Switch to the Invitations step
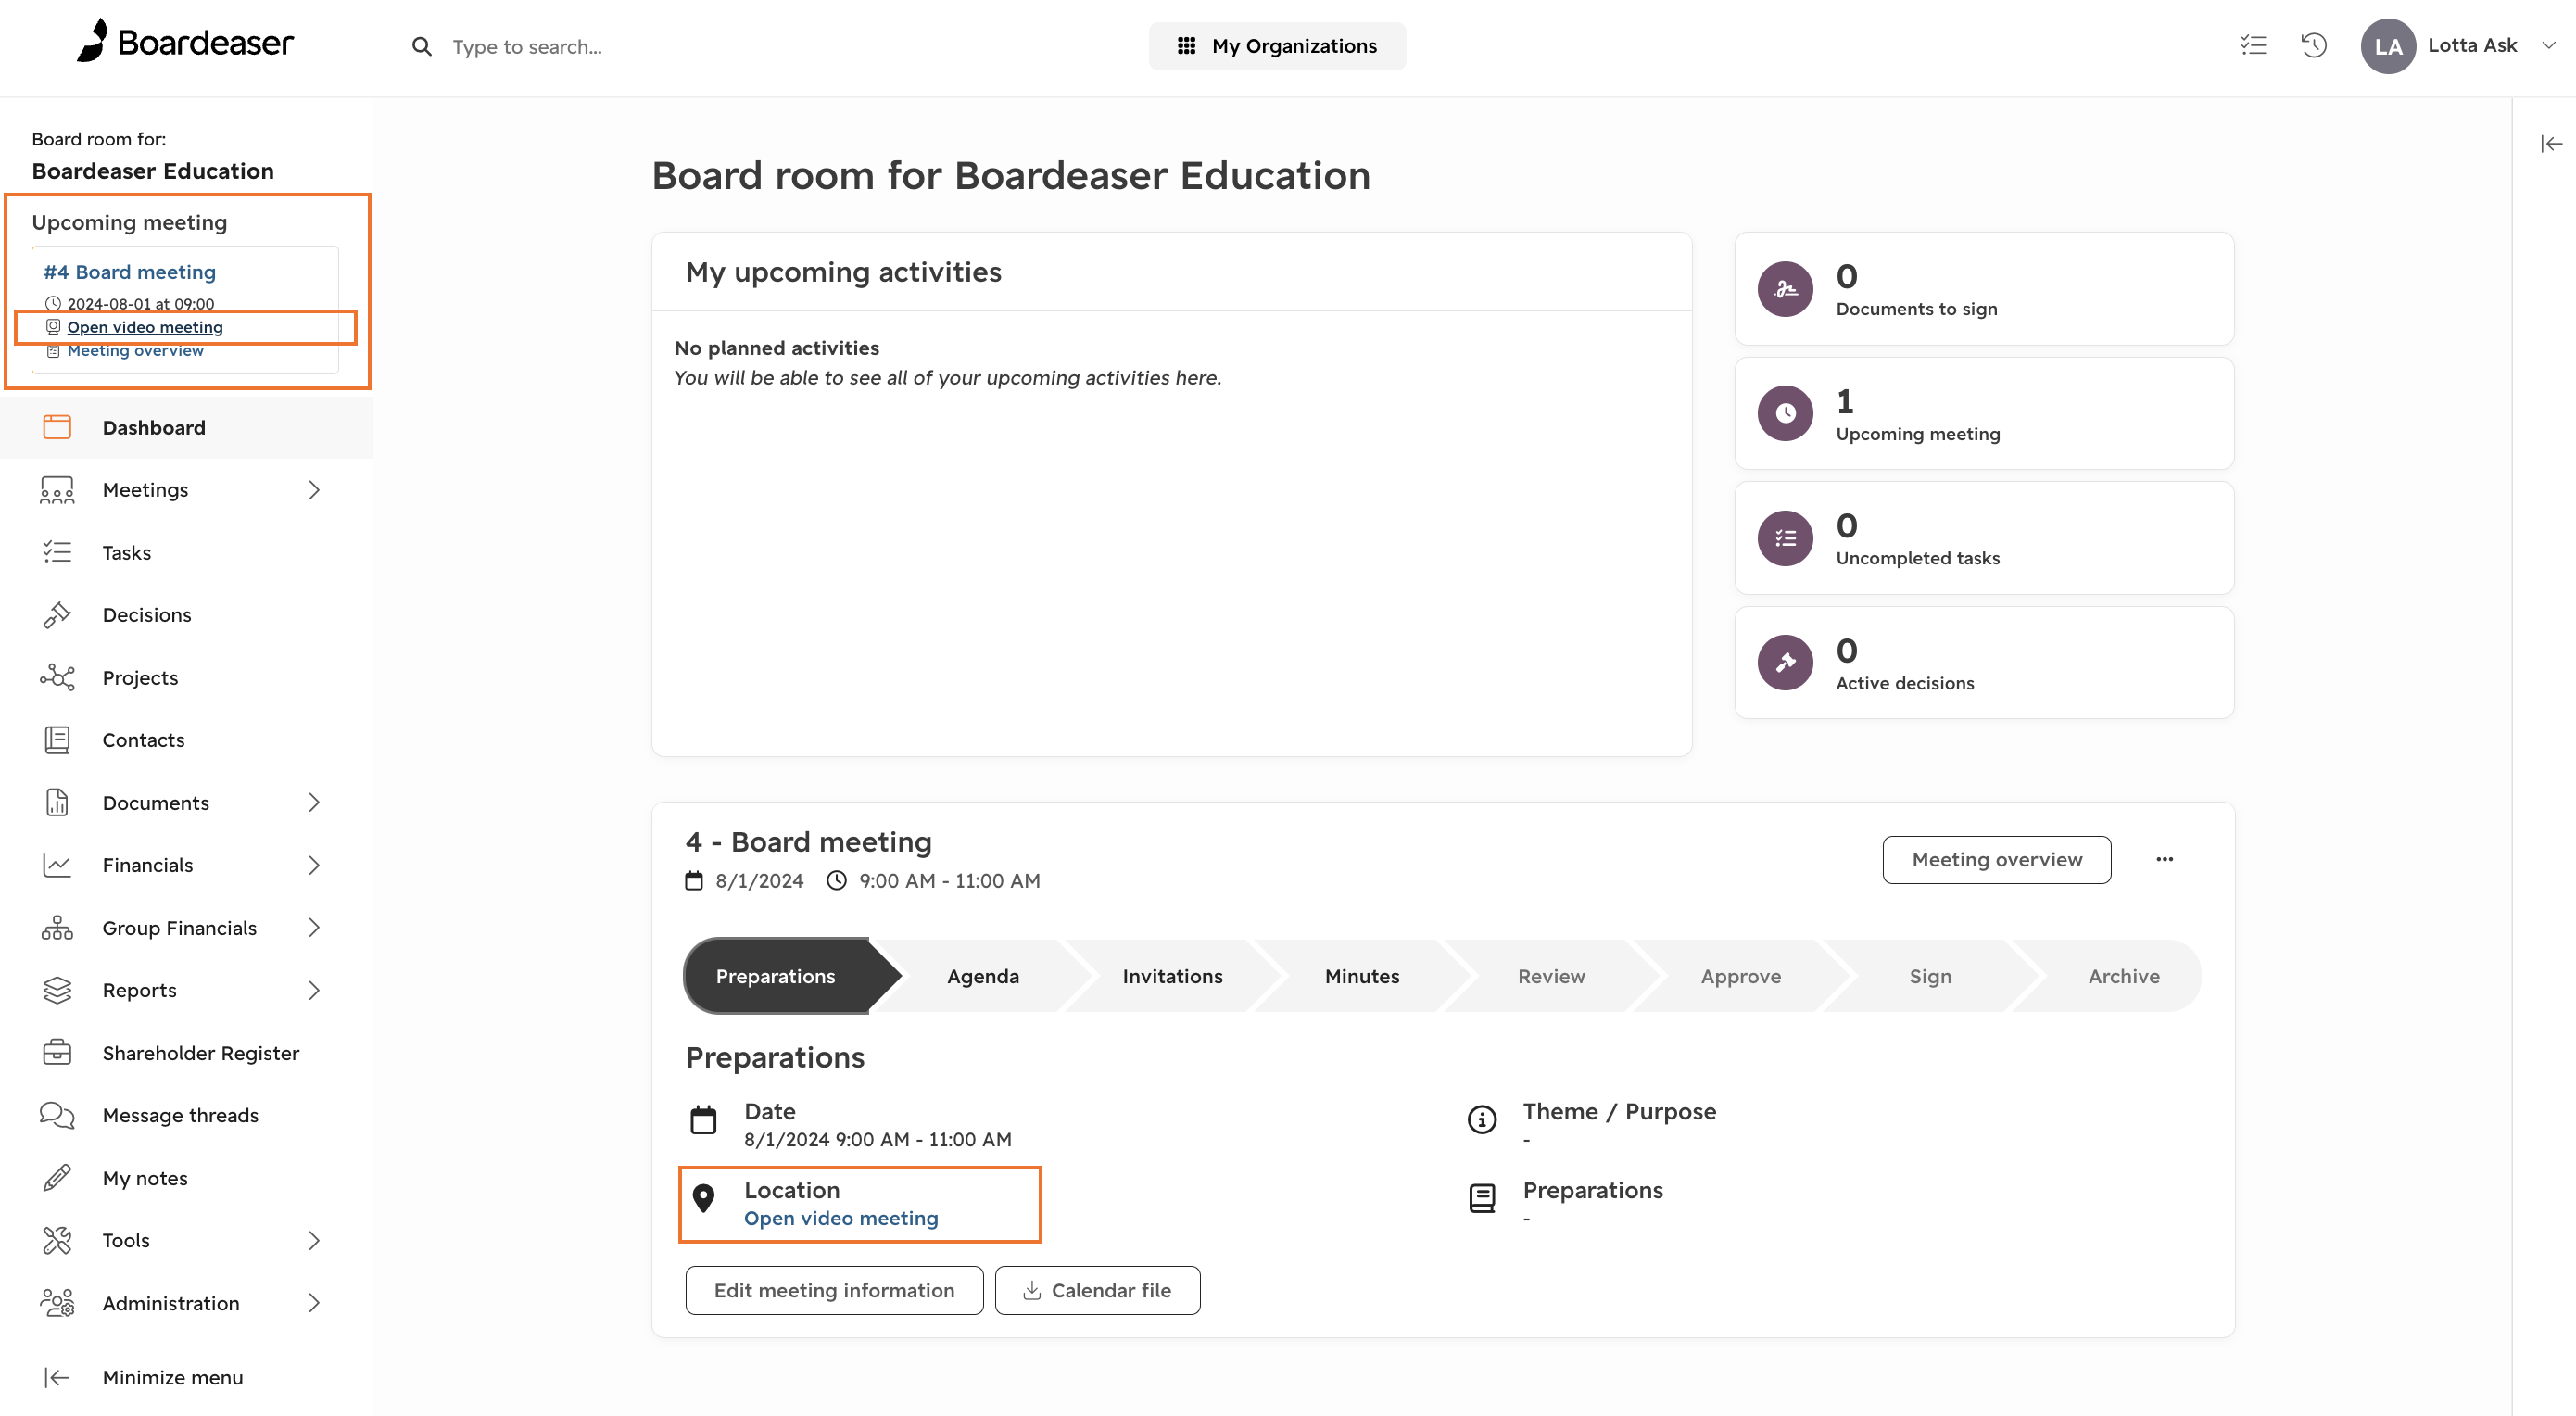Viewport: 2576px width, 1416px height. tap(1172, 976)
